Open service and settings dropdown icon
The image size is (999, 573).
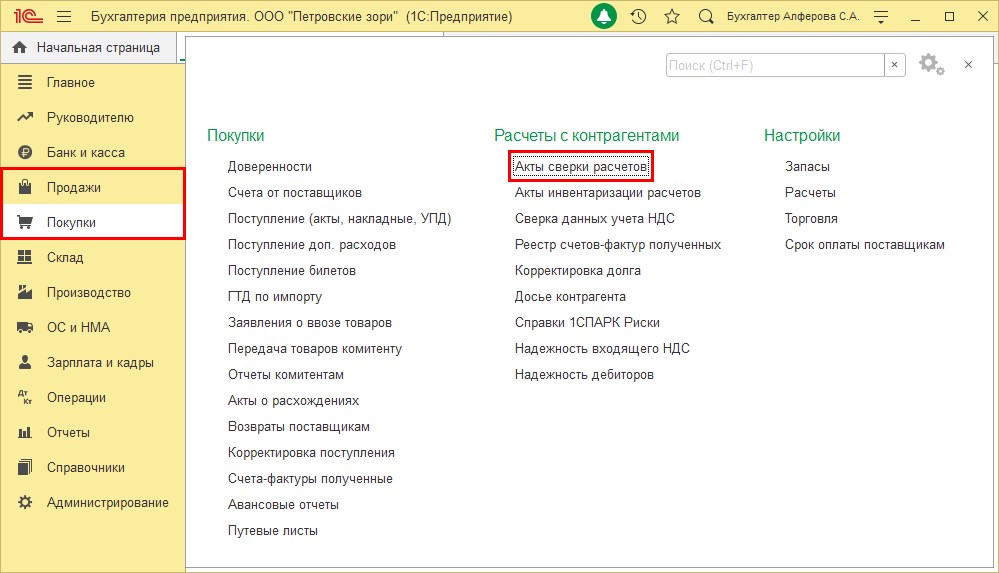point(881,17)
